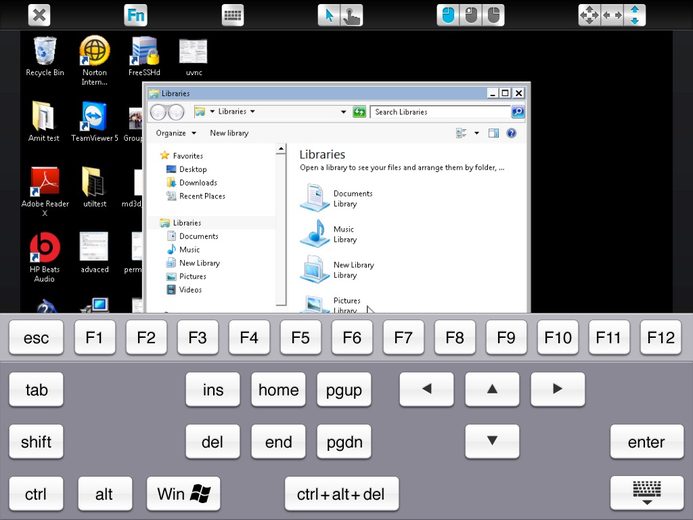Open Norton Internet desktop shortcut
This screenshot has height=520, width=693.
[95, 61]
